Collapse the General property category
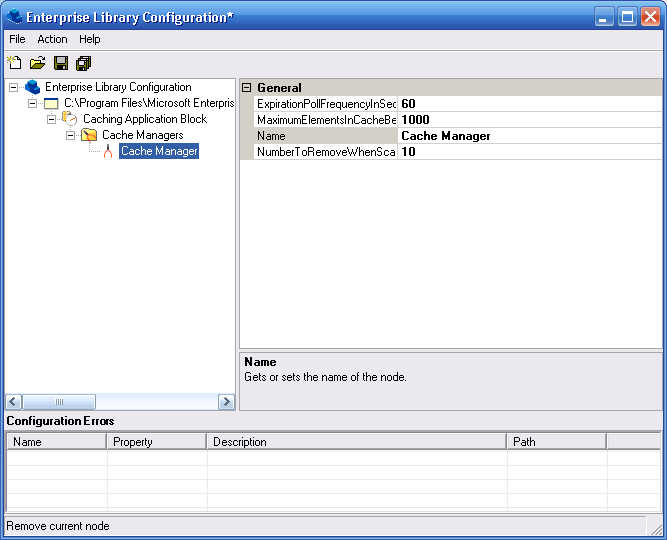Image resolution: width=667 pixels, height=540 pixels. tap(247, 88)
